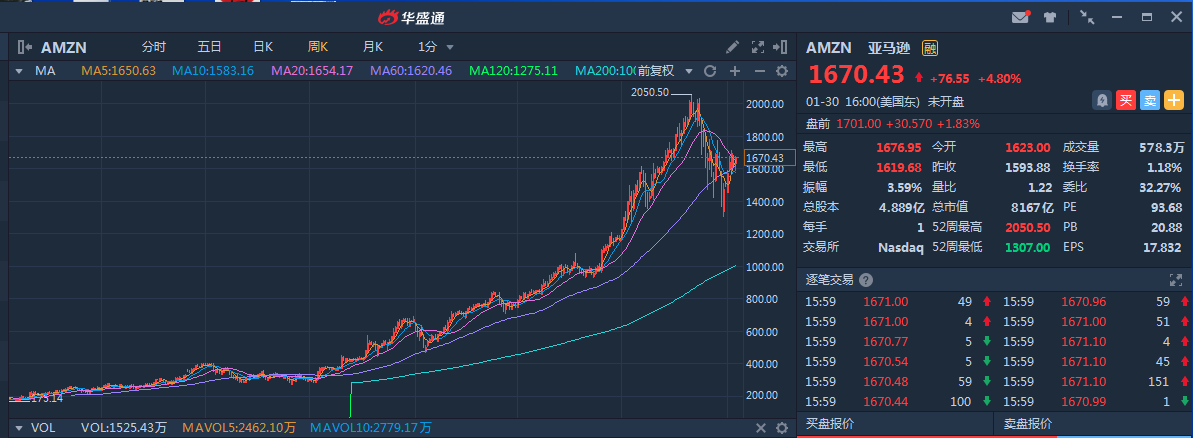The image size is (1193, 438).
Task: Open MA indicator settings gear
Action: [x=781, y=71]
